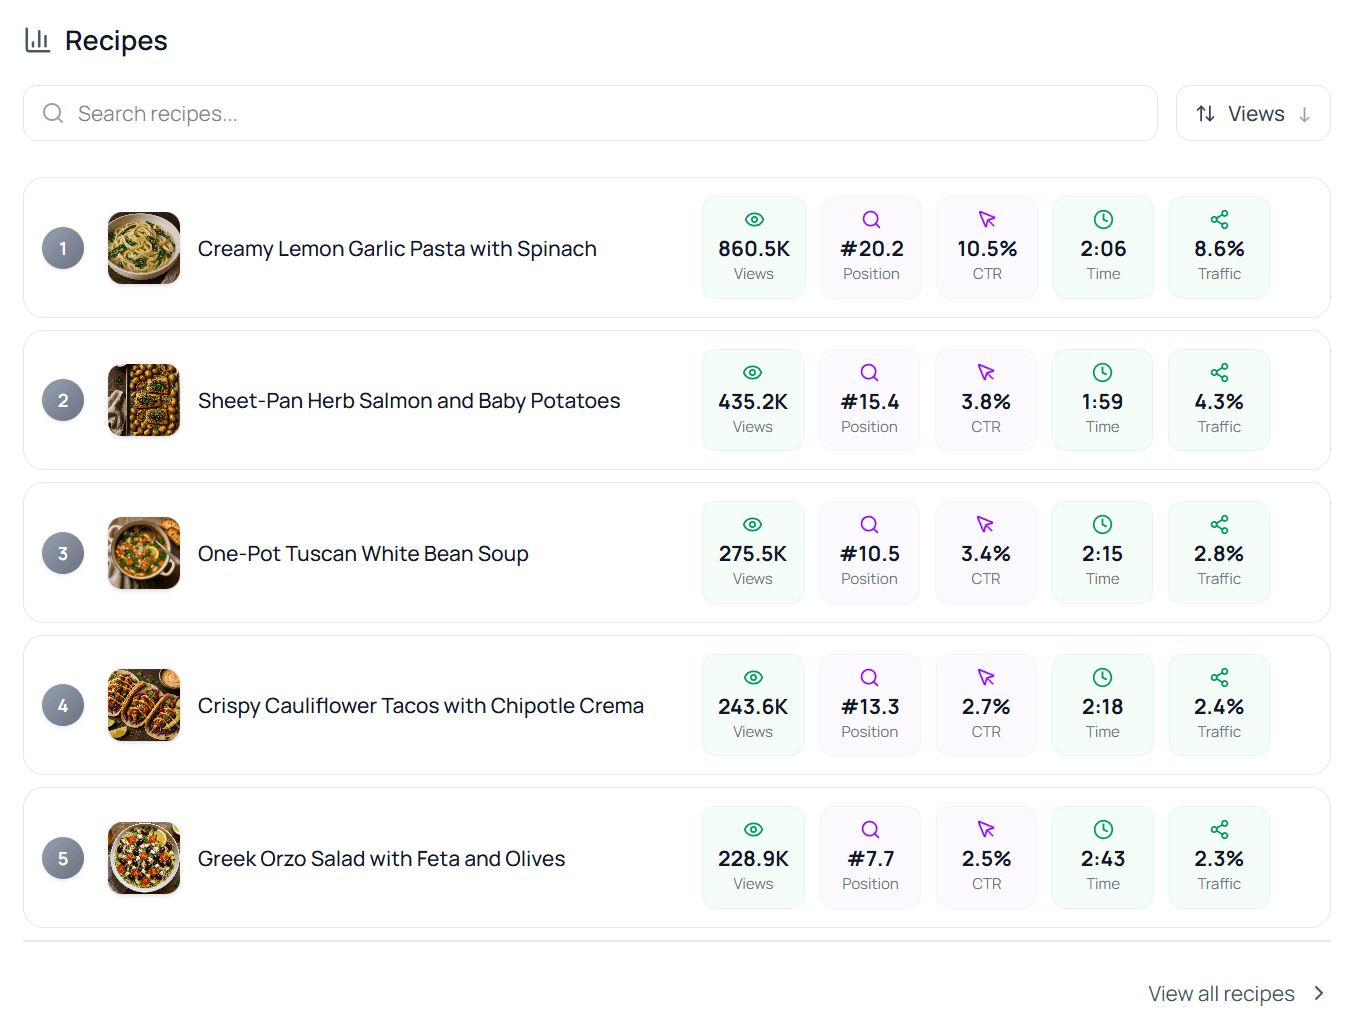The width and height of the screenshot is (1356, 1026).
Task: Click the traffic share icon for Creamy Lemon Garlic Pasta
Action: 1219,219
